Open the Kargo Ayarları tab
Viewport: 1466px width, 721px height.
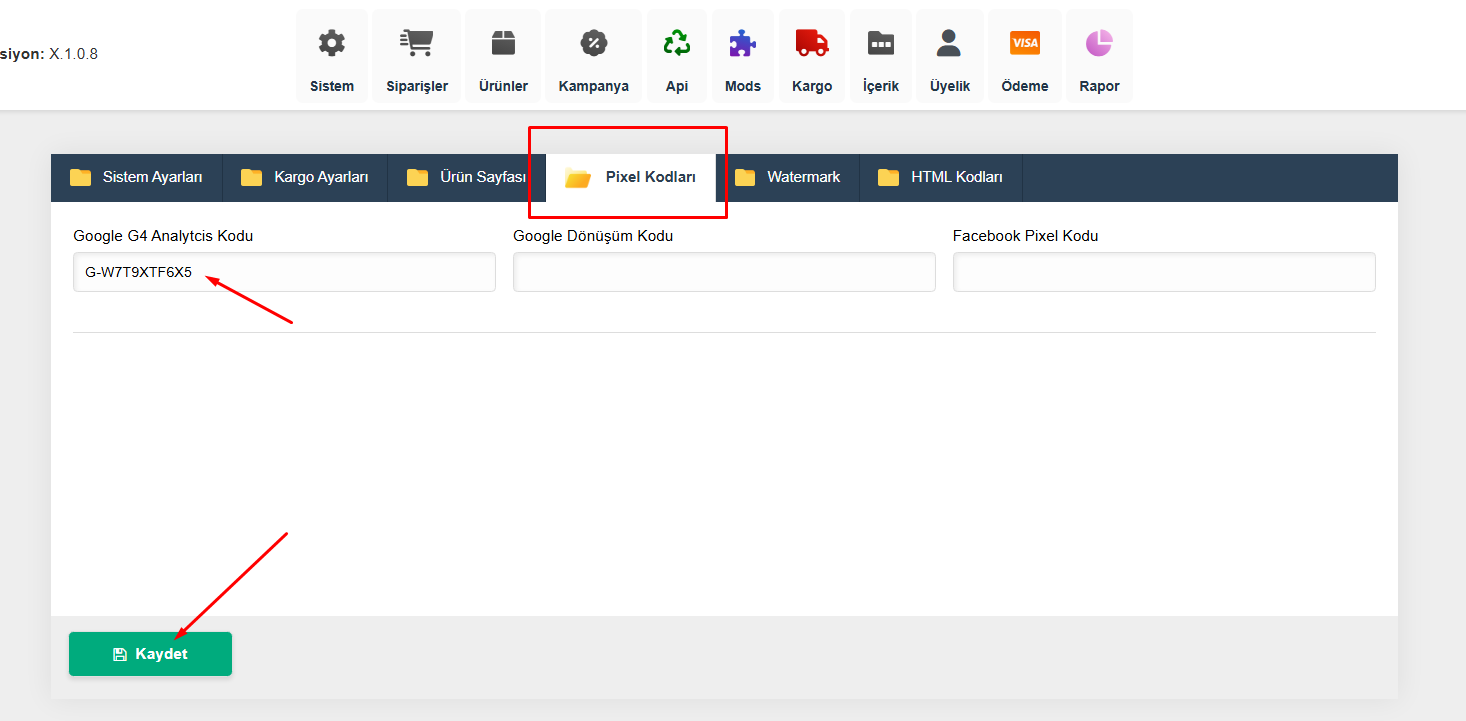[x=305, y=178]
